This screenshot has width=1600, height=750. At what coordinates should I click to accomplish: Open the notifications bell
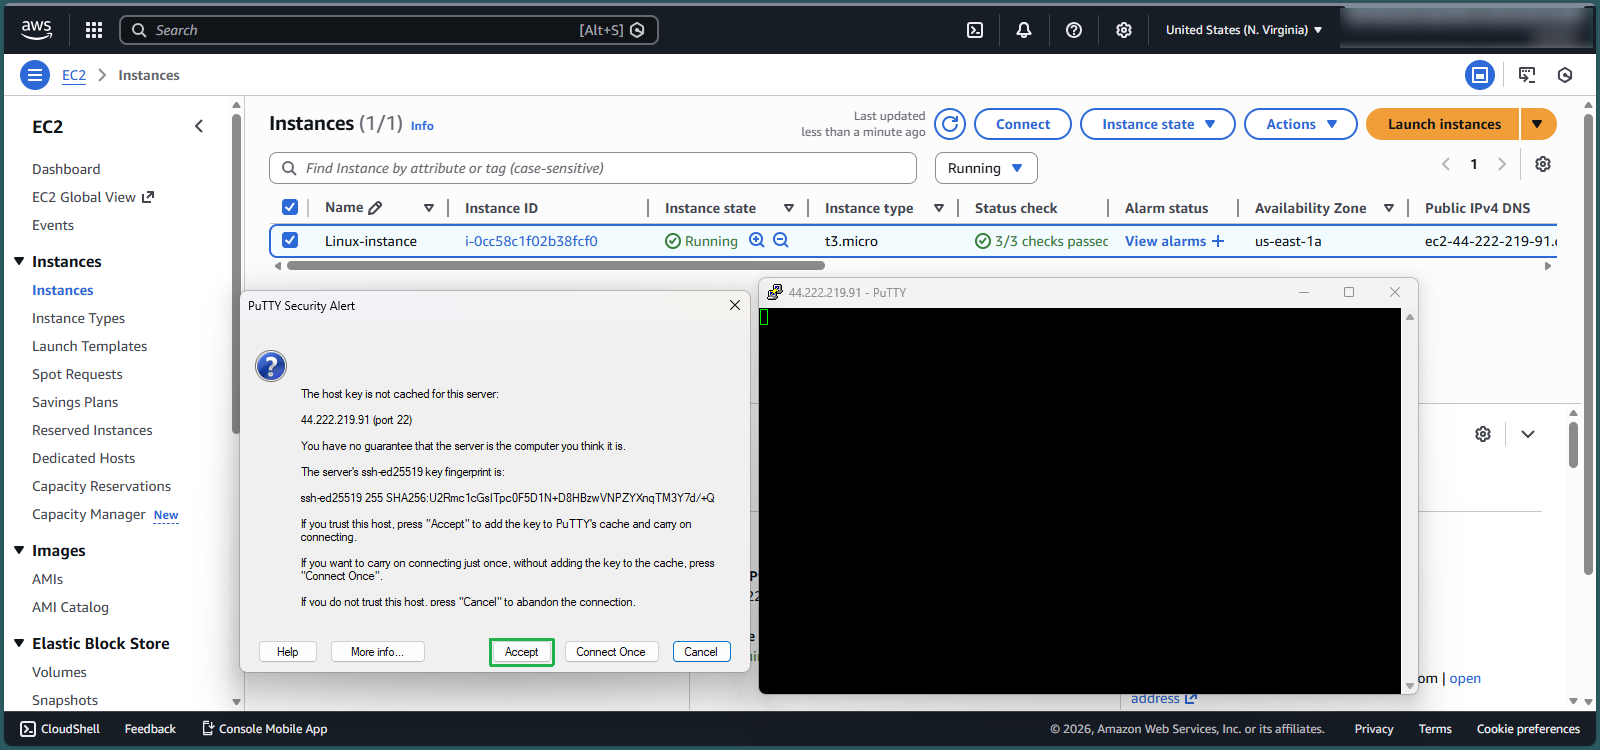pos(1024,30)
